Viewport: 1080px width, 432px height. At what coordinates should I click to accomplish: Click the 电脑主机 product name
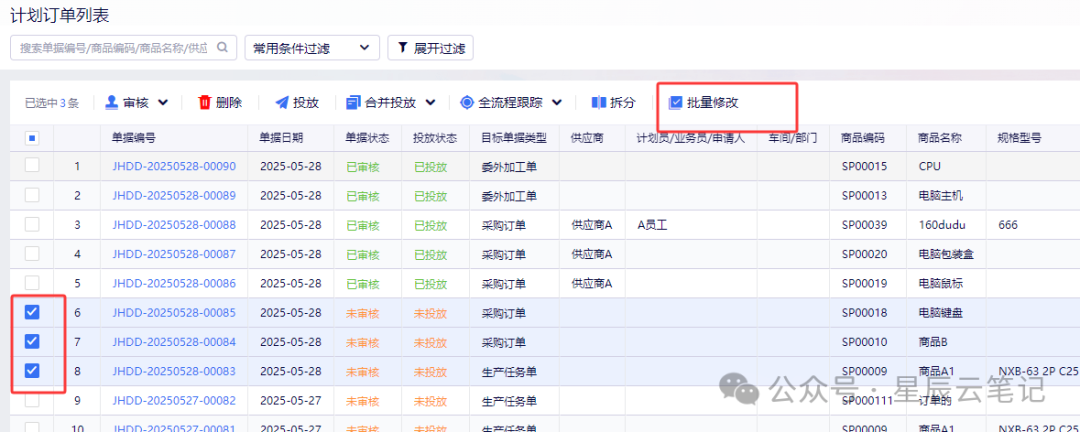coord(941,196)
